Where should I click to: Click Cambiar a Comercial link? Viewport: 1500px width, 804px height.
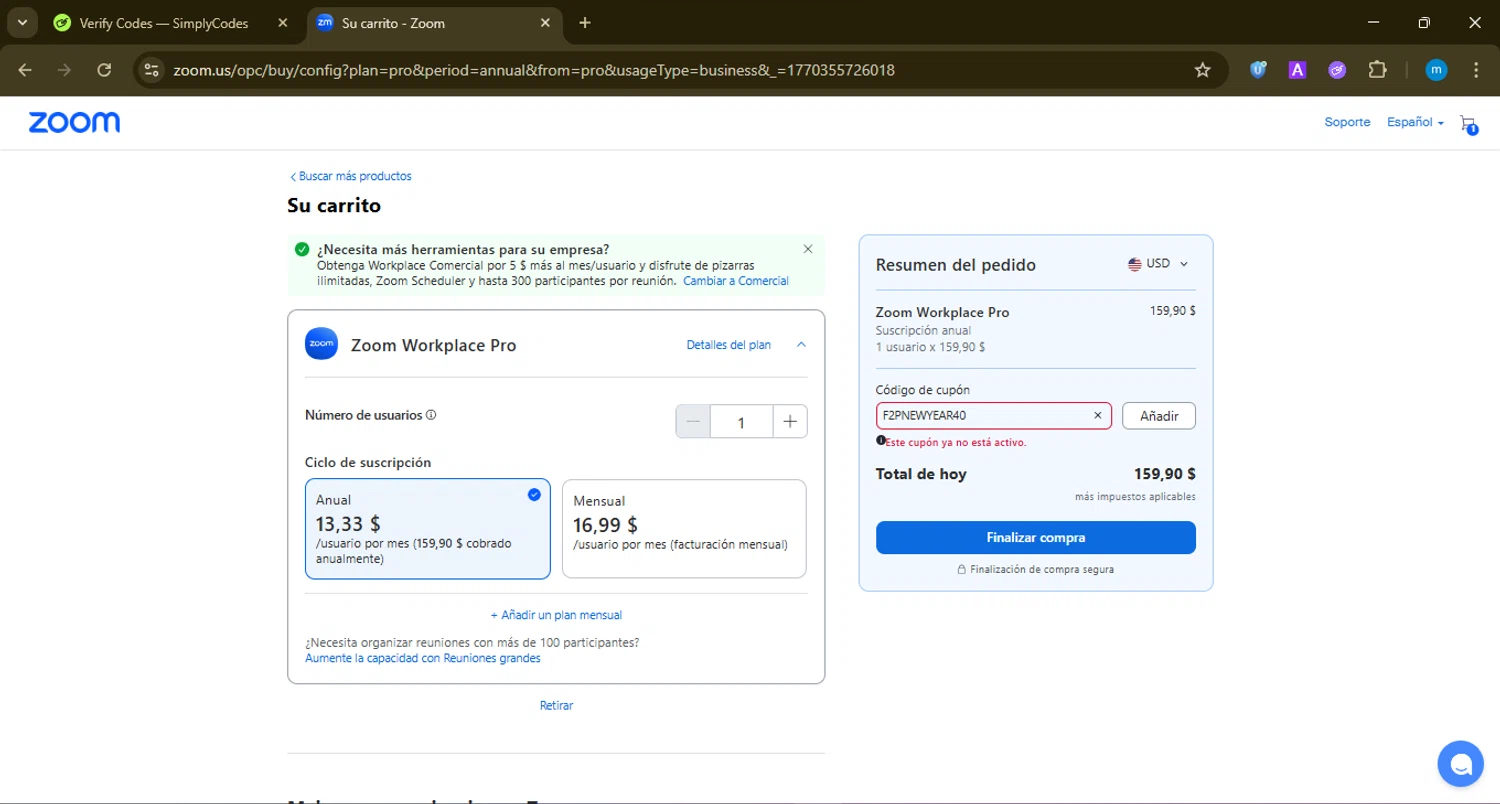736,281
